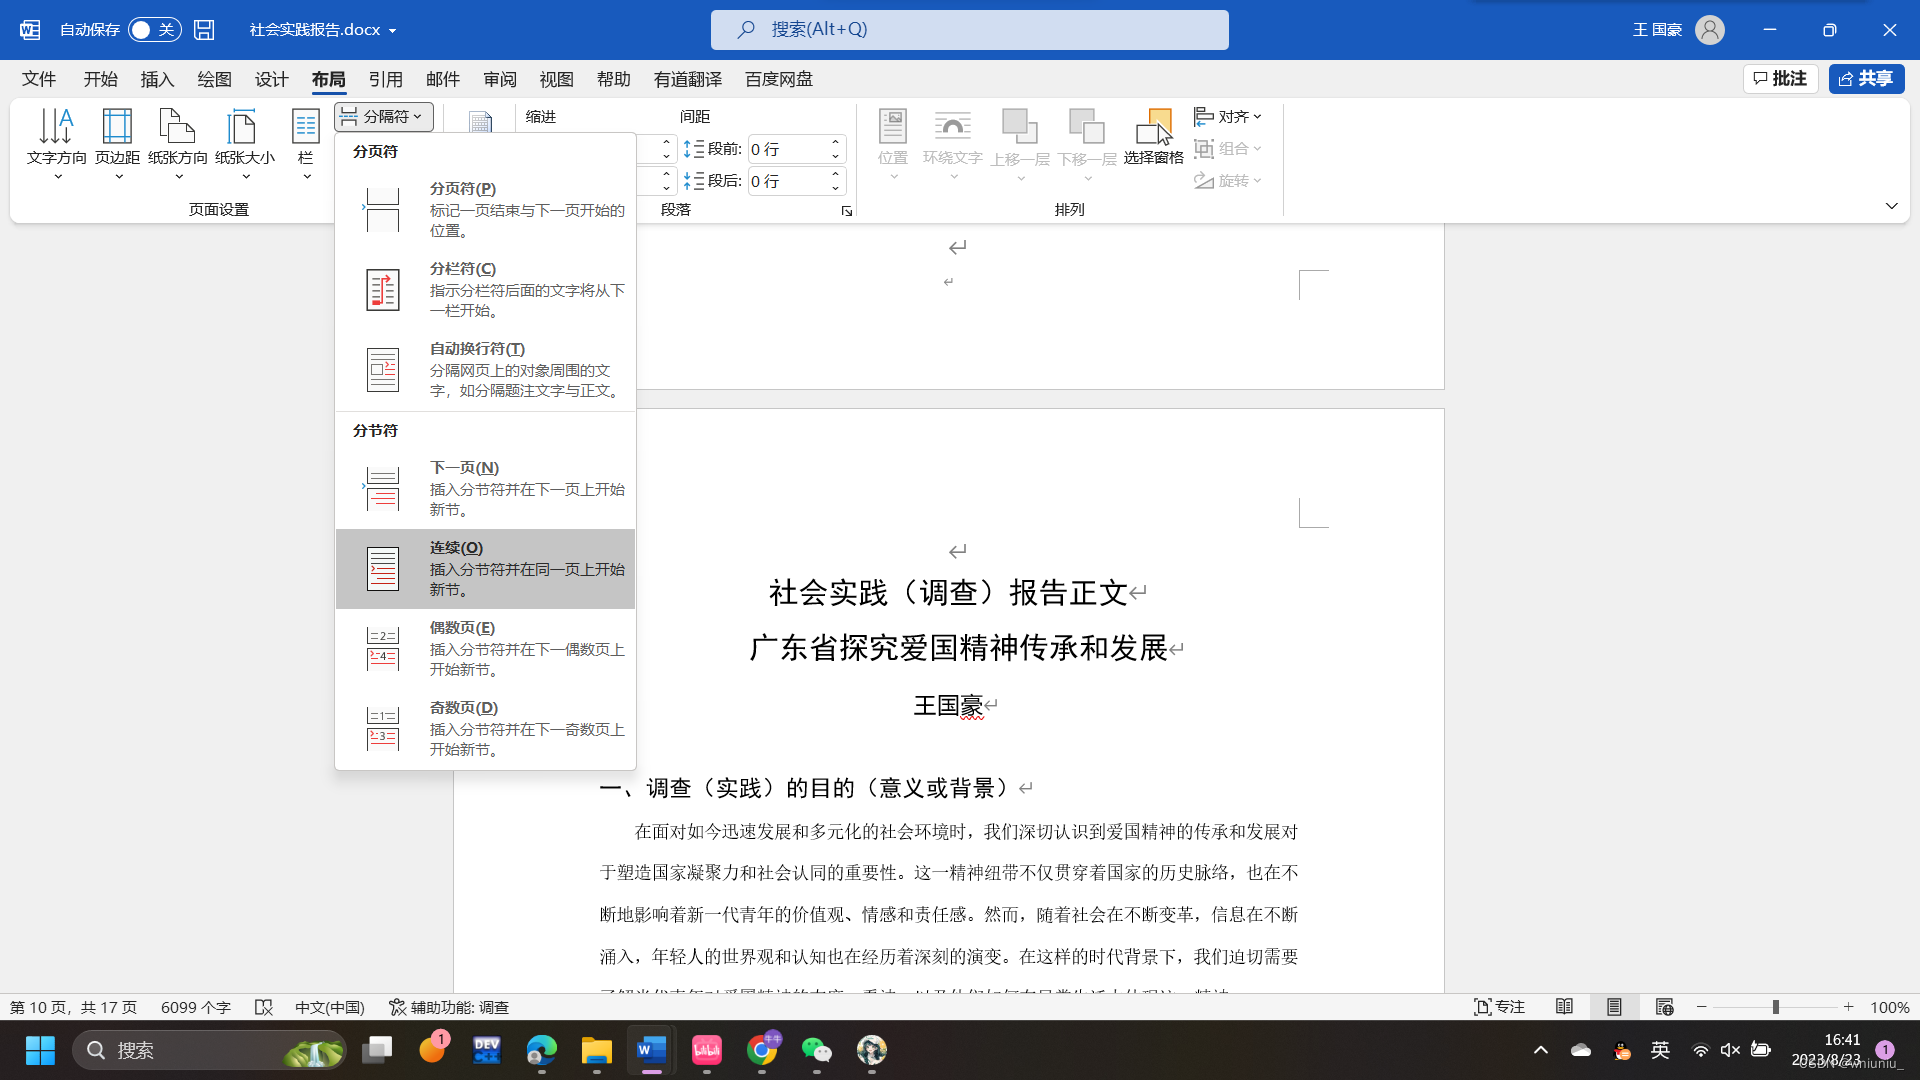The image size is (1920, 1080).
Task: Toggle the AutoSave (自动保存) switch
Action: pos(154,30)
